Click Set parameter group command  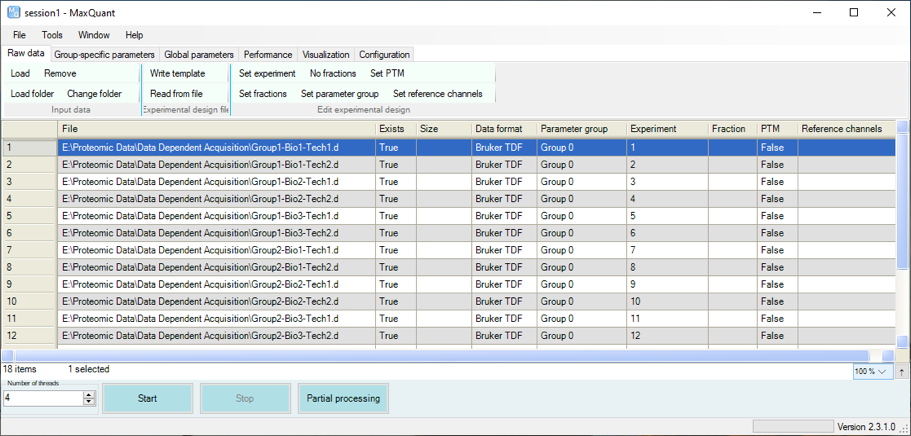(x=339, y=94)
